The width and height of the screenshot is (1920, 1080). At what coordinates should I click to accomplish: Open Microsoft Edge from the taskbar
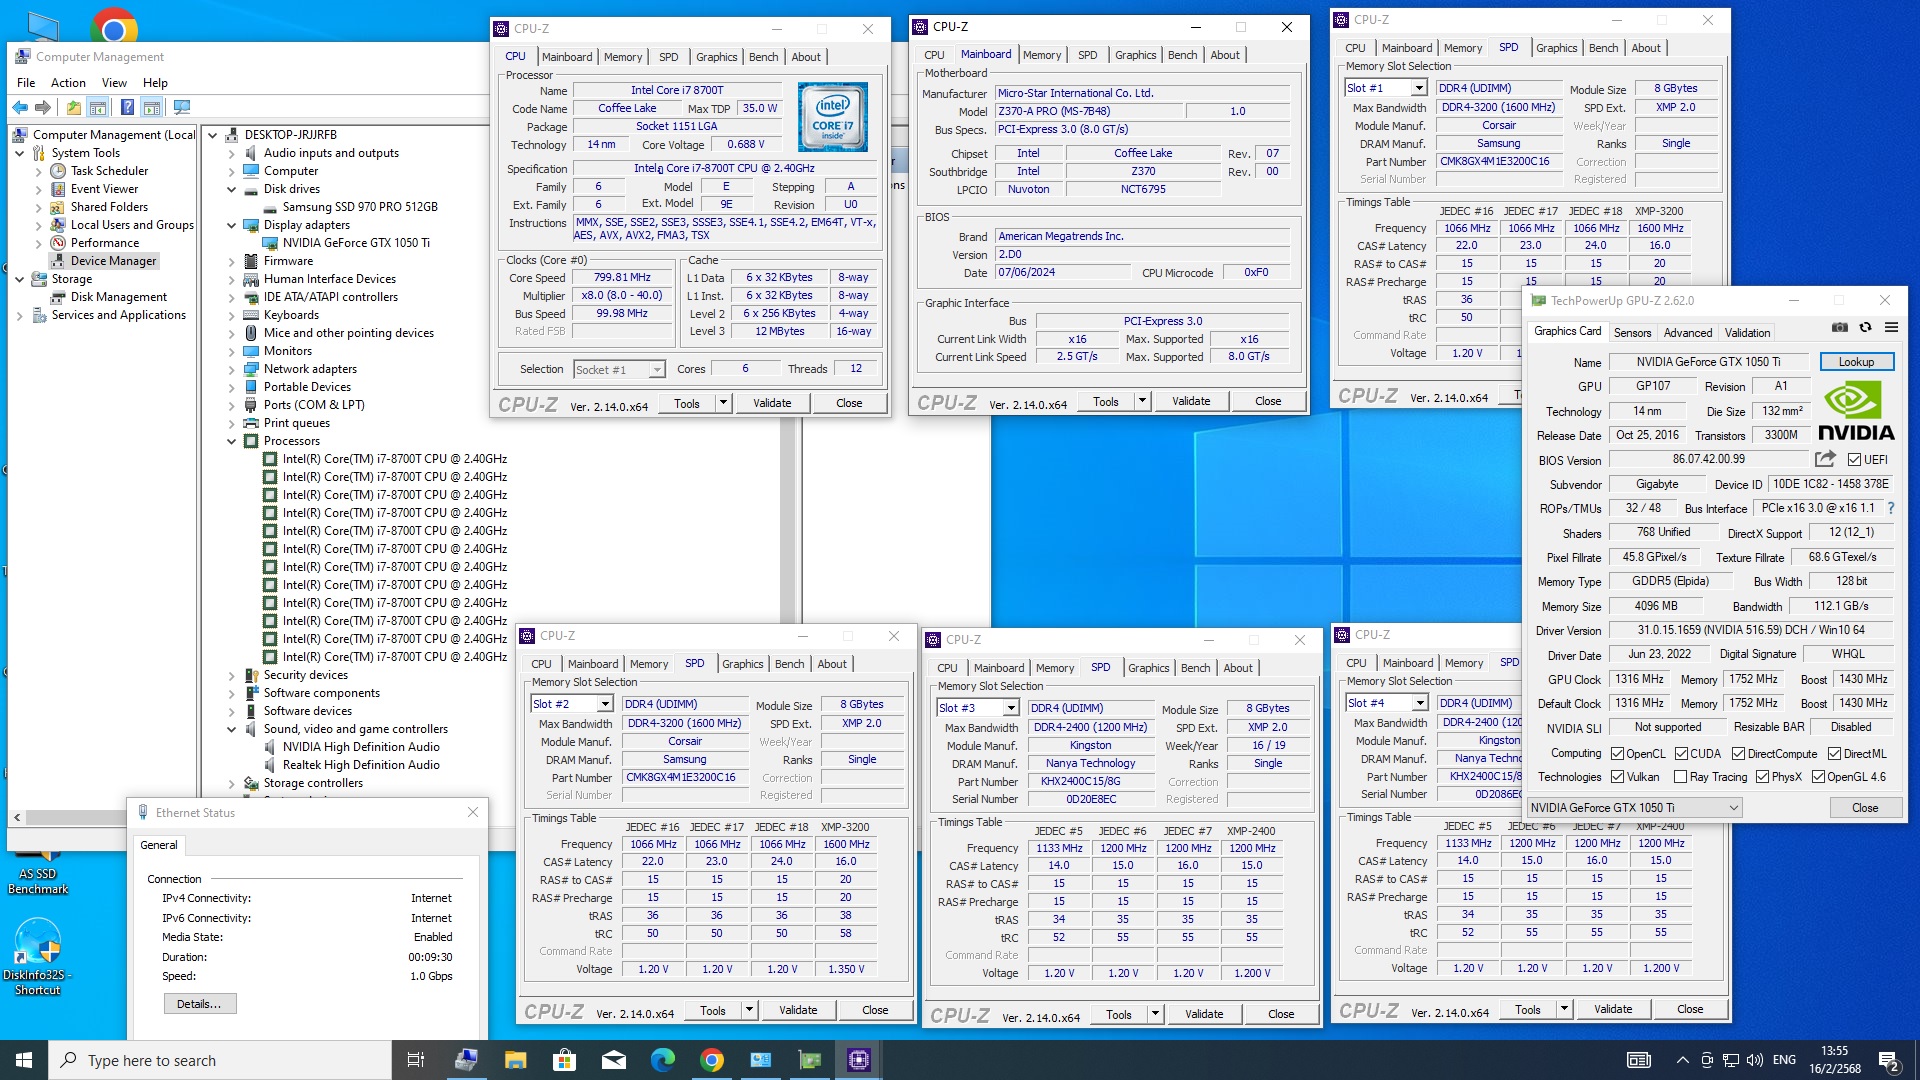662,1060
